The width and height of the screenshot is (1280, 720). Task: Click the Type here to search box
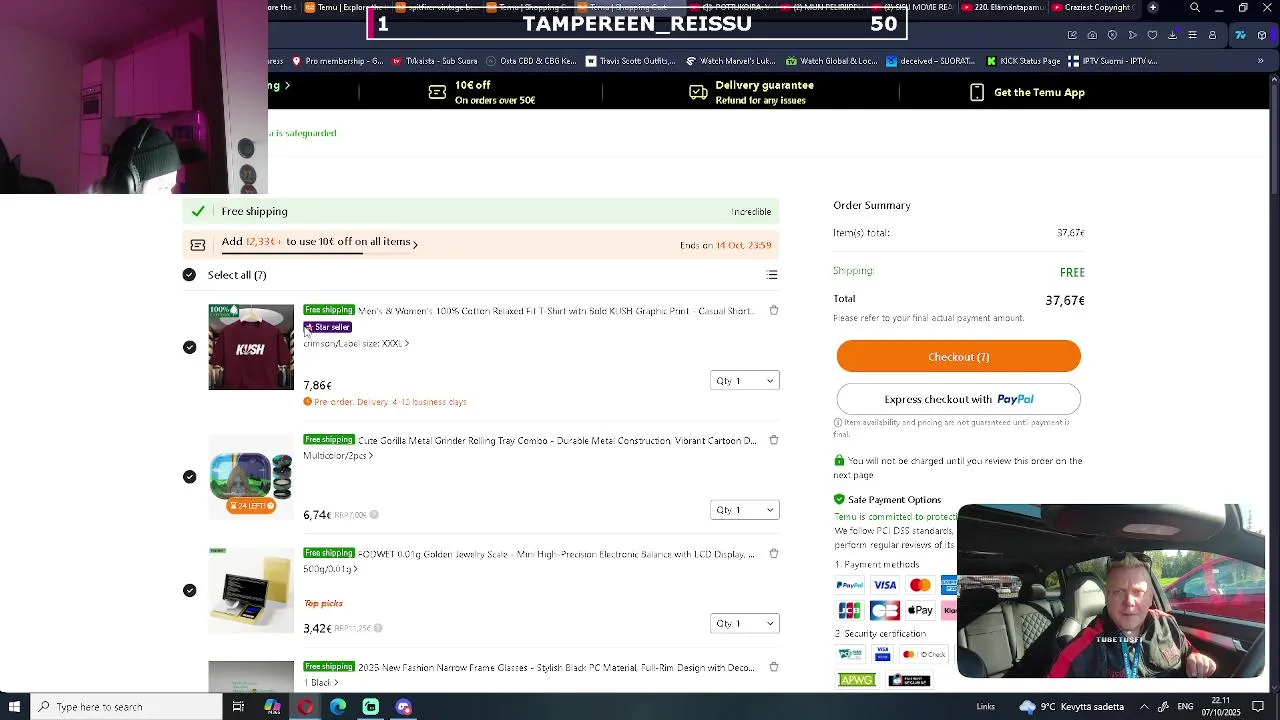pyautogui.click(x=127, y=707)
